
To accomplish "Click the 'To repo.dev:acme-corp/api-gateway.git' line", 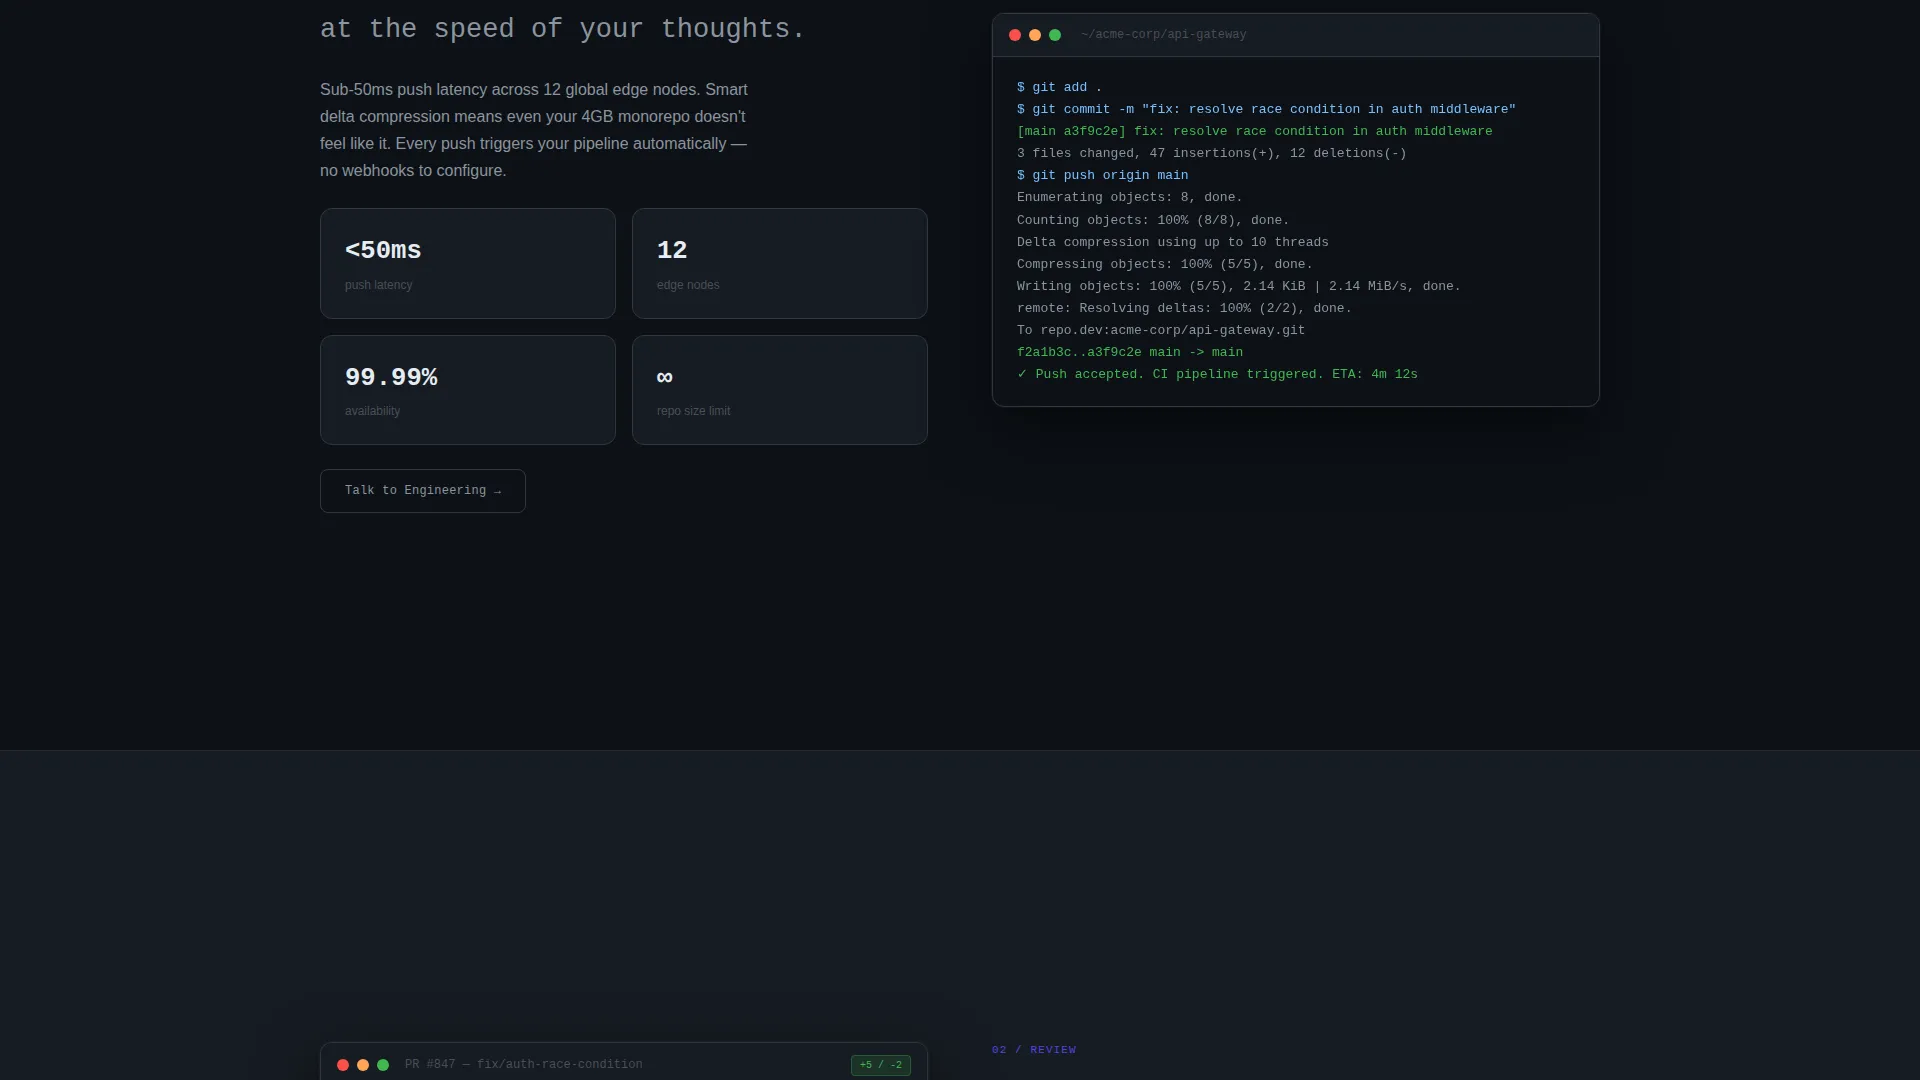I will [x=1161, y=331].
